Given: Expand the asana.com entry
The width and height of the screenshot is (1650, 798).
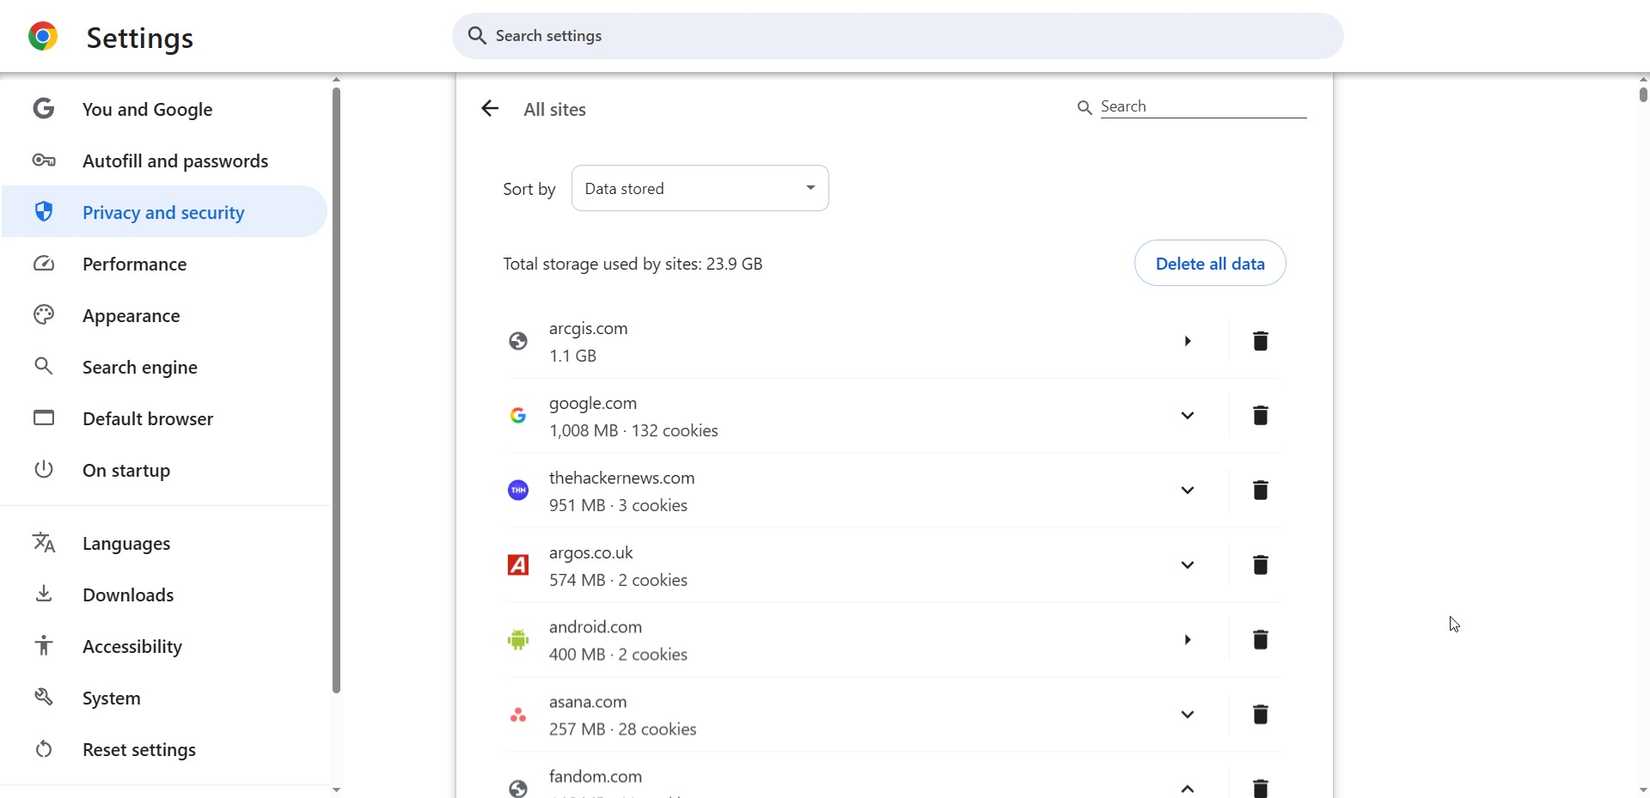Looking at the screenshot, I should click(1187, 715).
